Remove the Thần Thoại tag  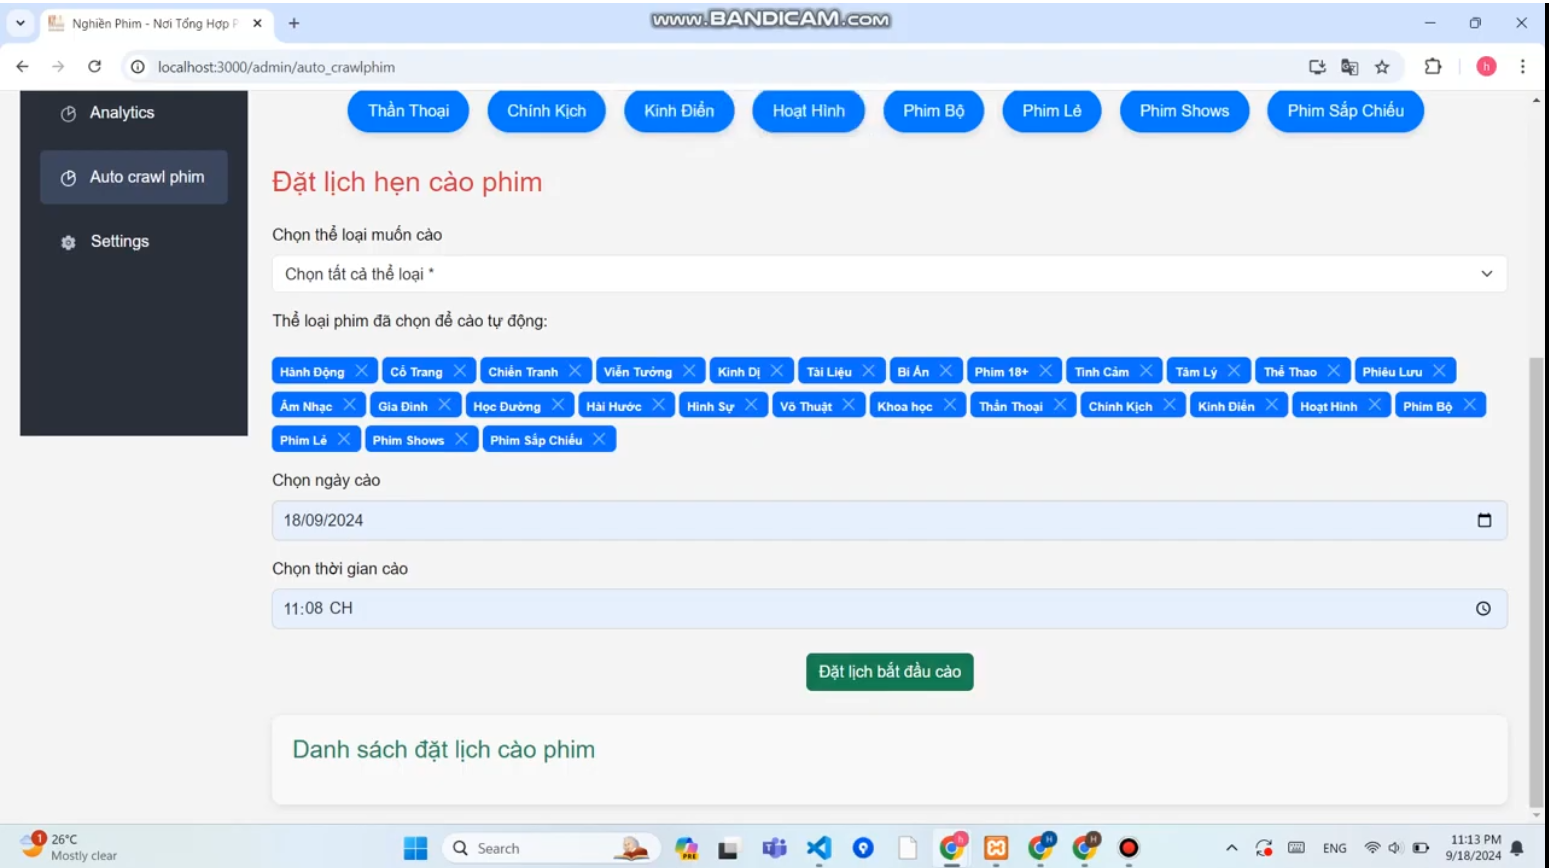click(x=1060, y=405)
